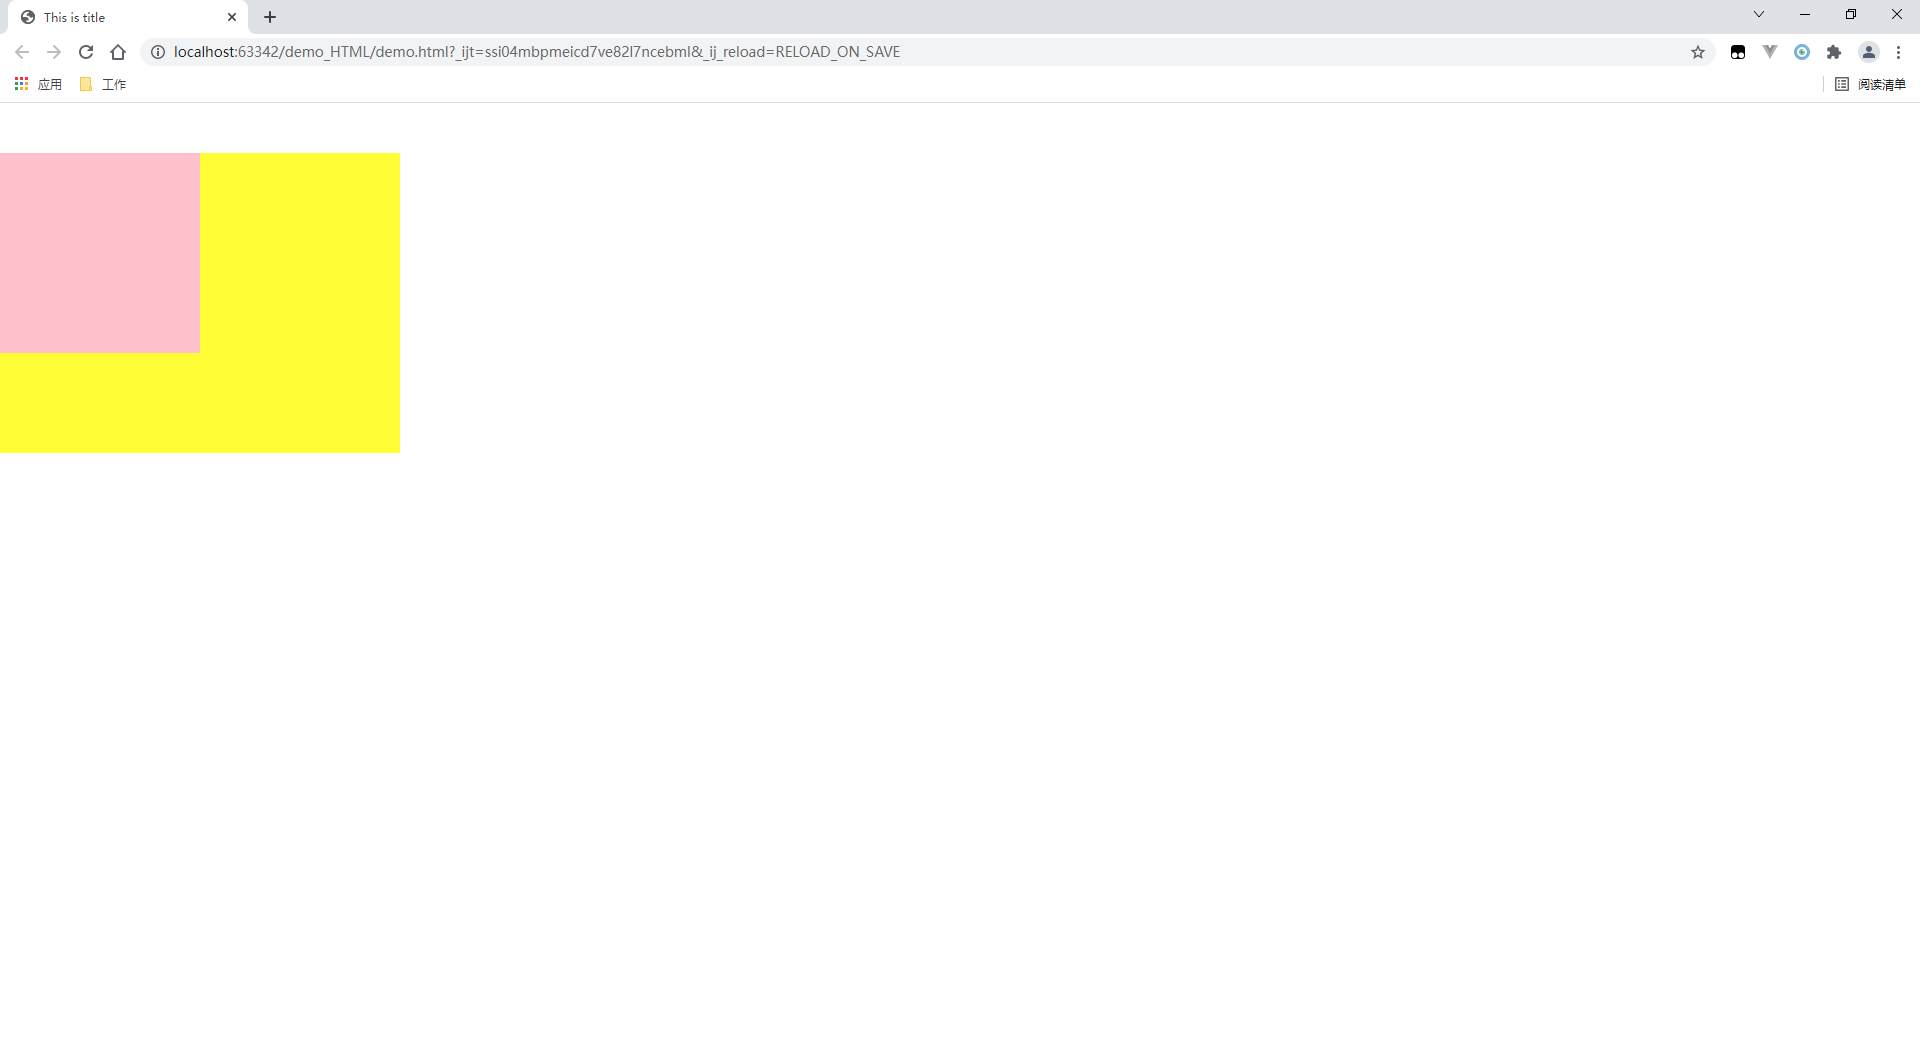Click the pink rectangle on the page

[100, 253]
